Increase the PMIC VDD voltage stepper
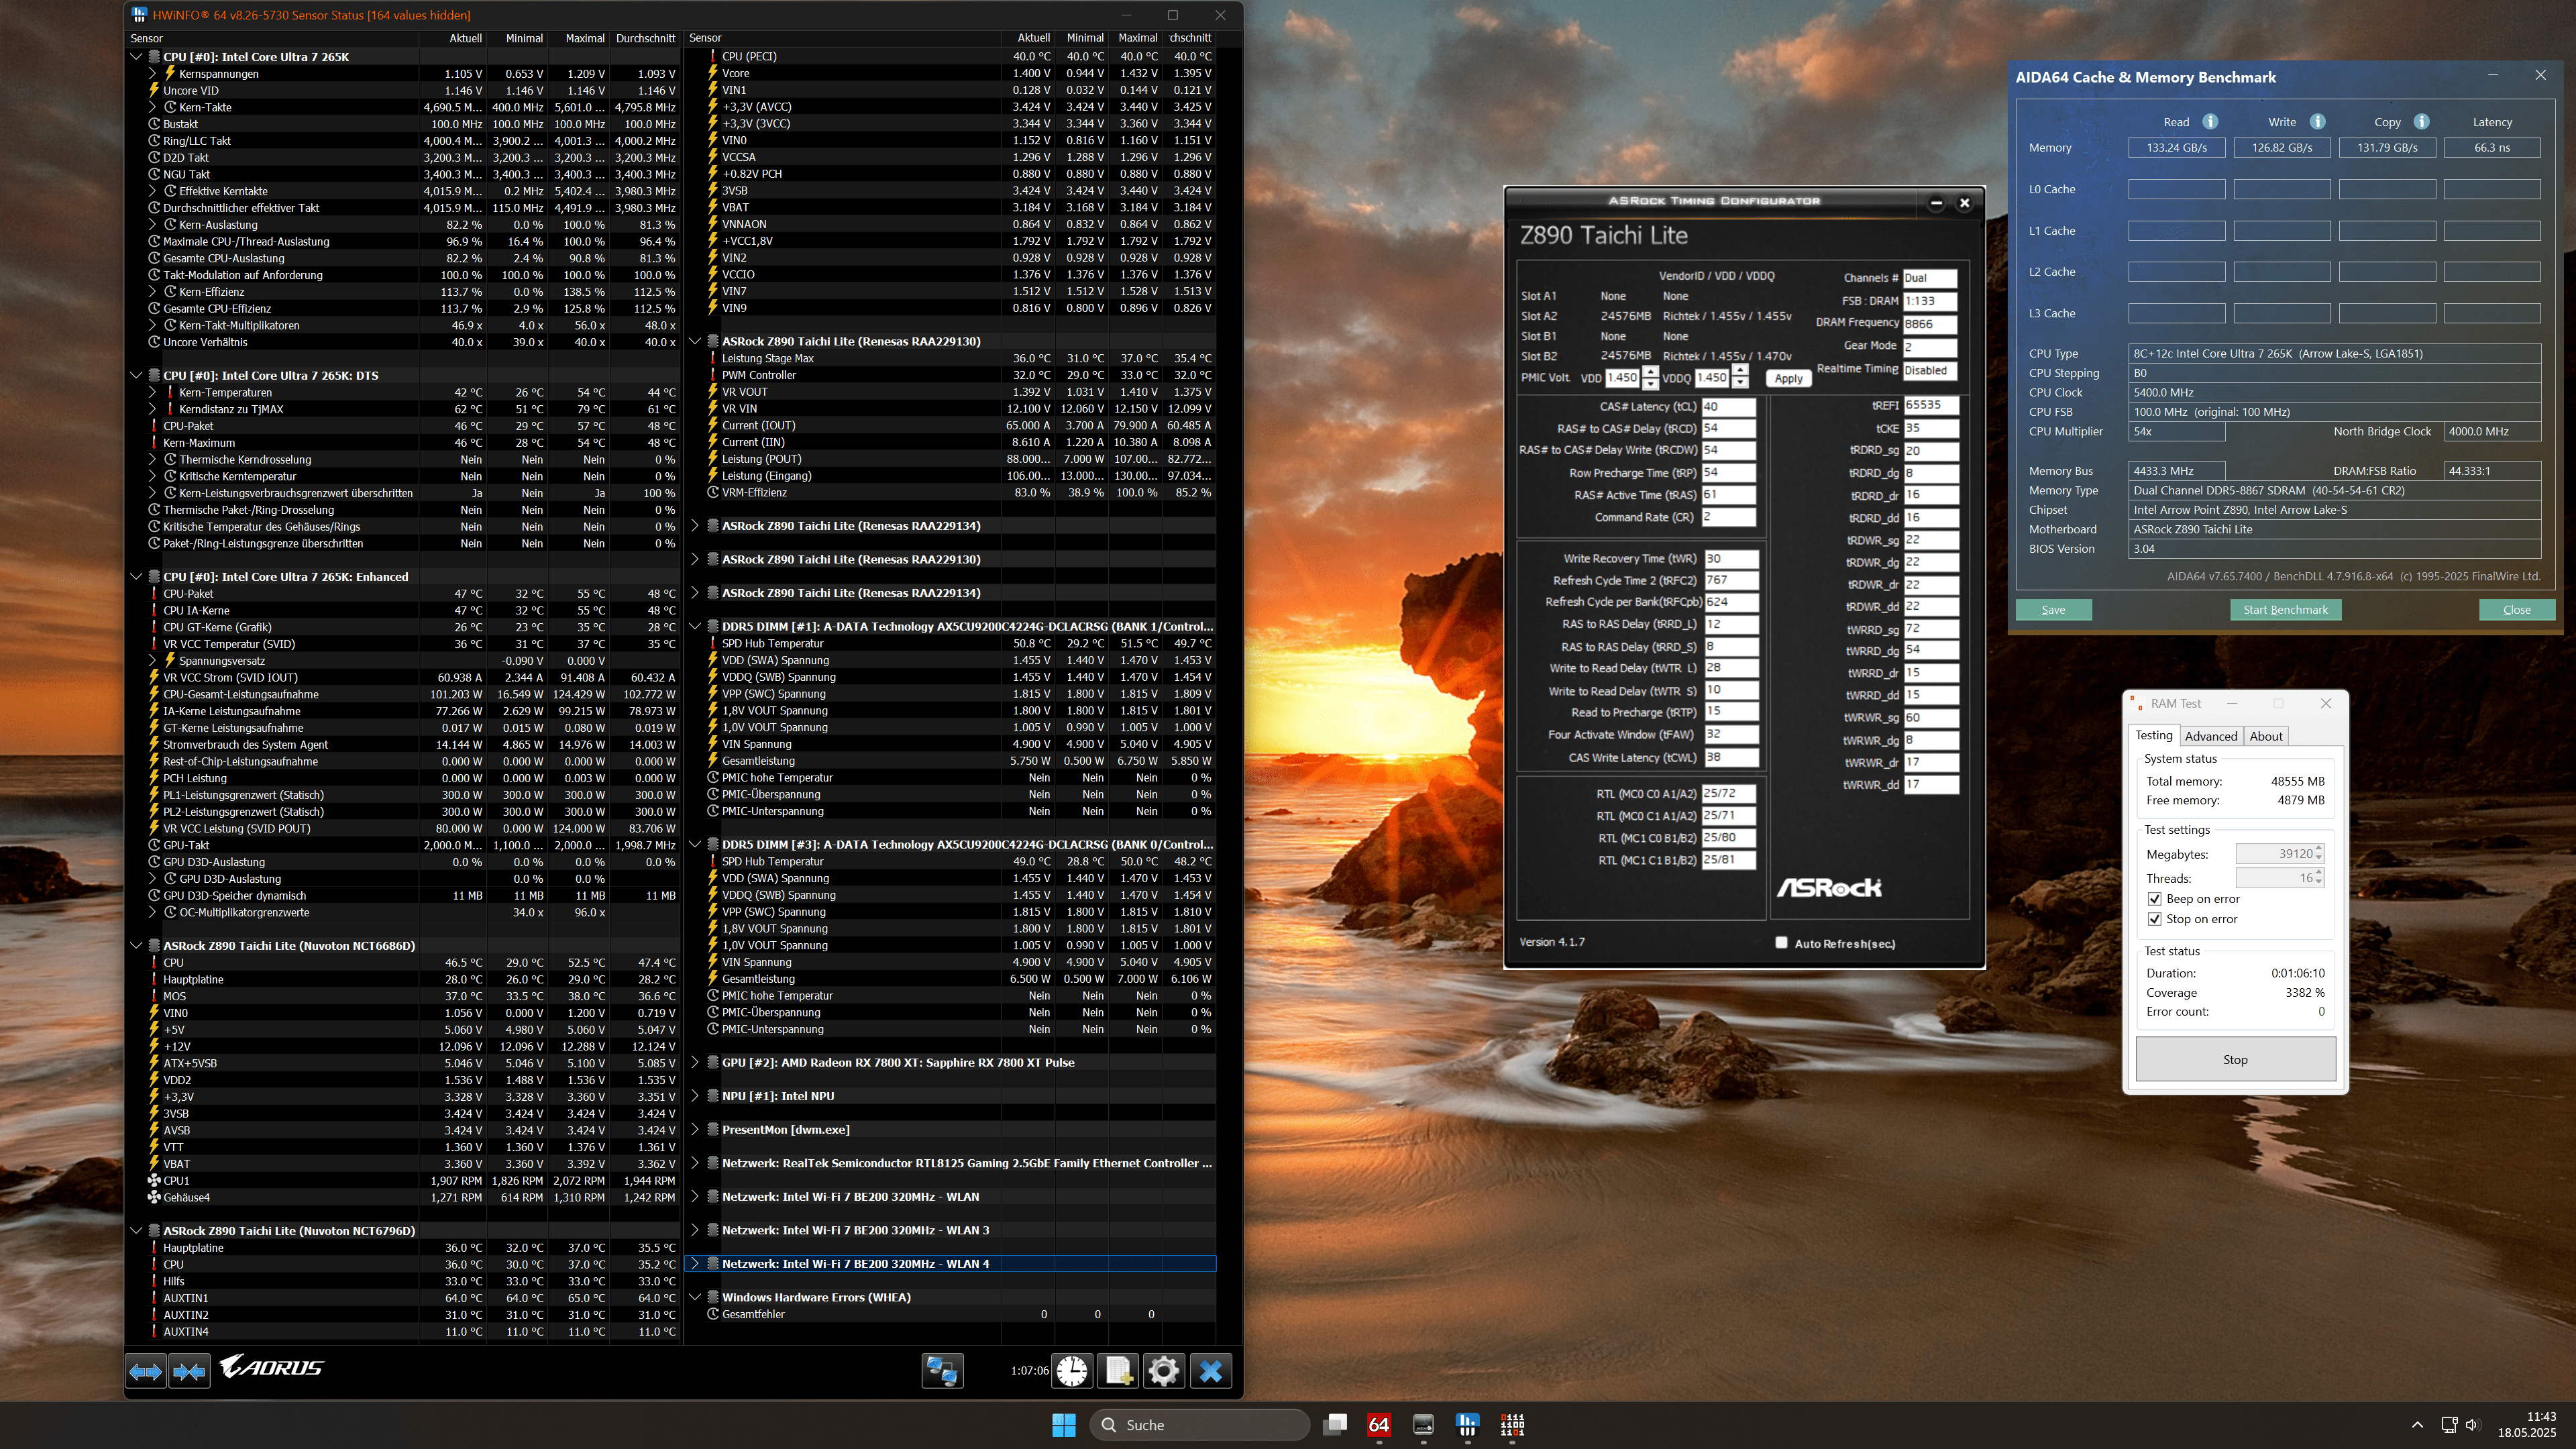 pos(1650,372)
